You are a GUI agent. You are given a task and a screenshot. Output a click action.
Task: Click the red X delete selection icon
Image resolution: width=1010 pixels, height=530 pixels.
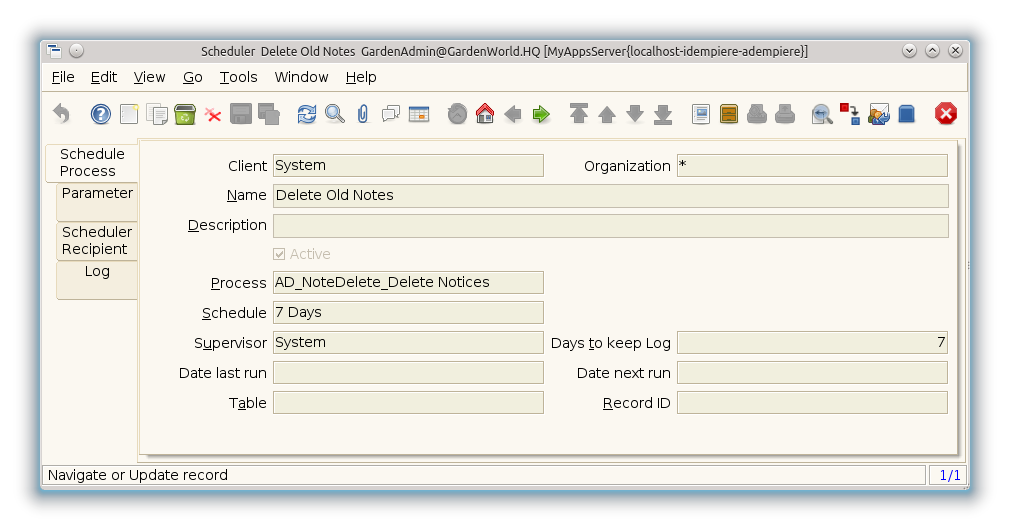pyautogui.click(x=213, y=115)
